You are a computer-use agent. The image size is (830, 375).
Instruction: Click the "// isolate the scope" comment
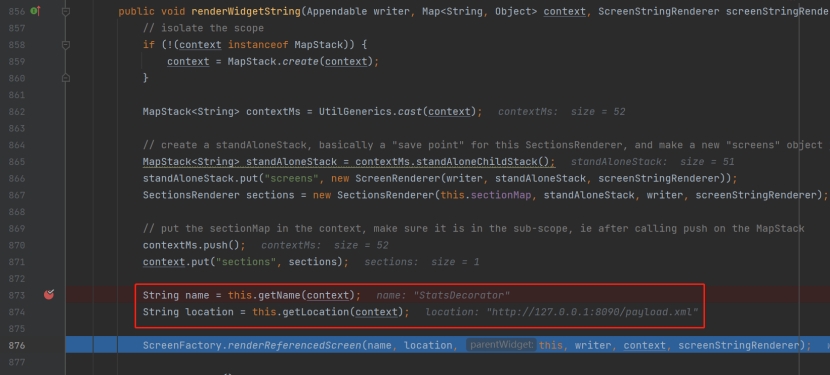point(203,28)
